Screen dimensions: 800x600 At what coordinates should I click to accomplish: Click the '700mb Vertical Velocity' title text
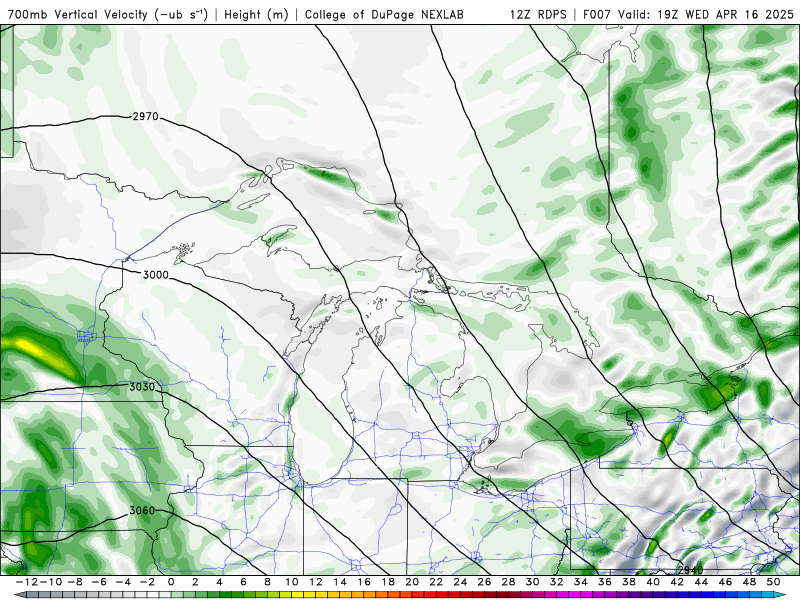pyautogui.click(x=77, y=14)
